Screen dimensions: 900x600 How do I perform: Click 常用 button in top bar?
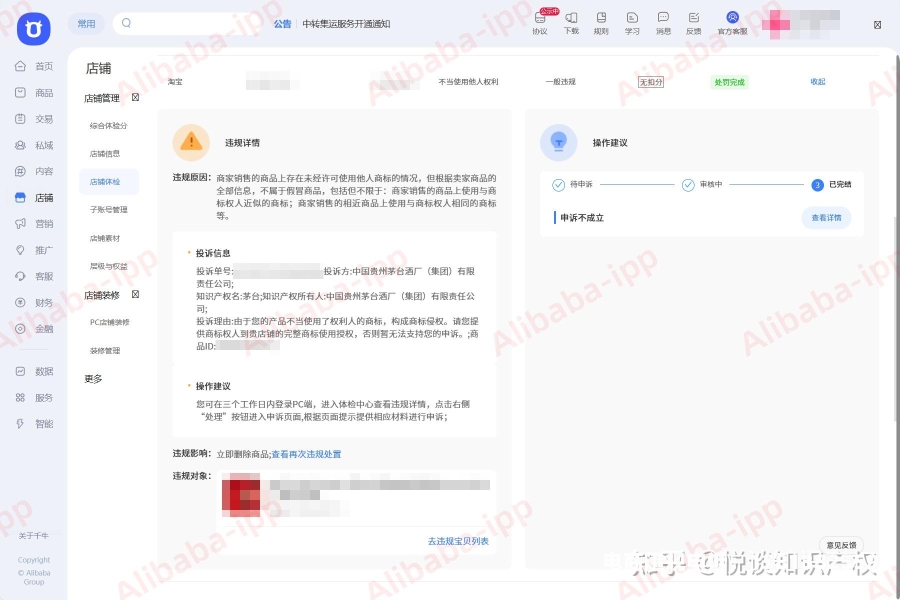click(x=87, y=24)
